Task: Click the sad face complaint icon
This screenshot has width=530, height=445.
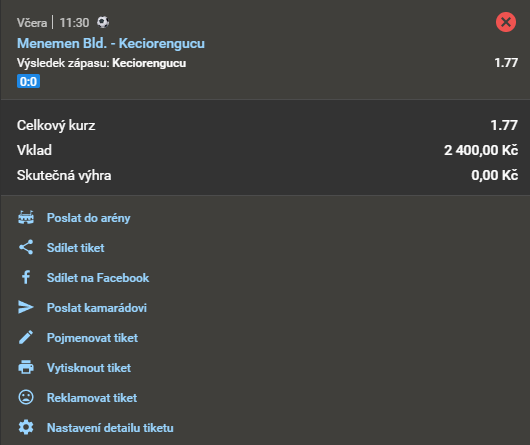Action: 26,397
